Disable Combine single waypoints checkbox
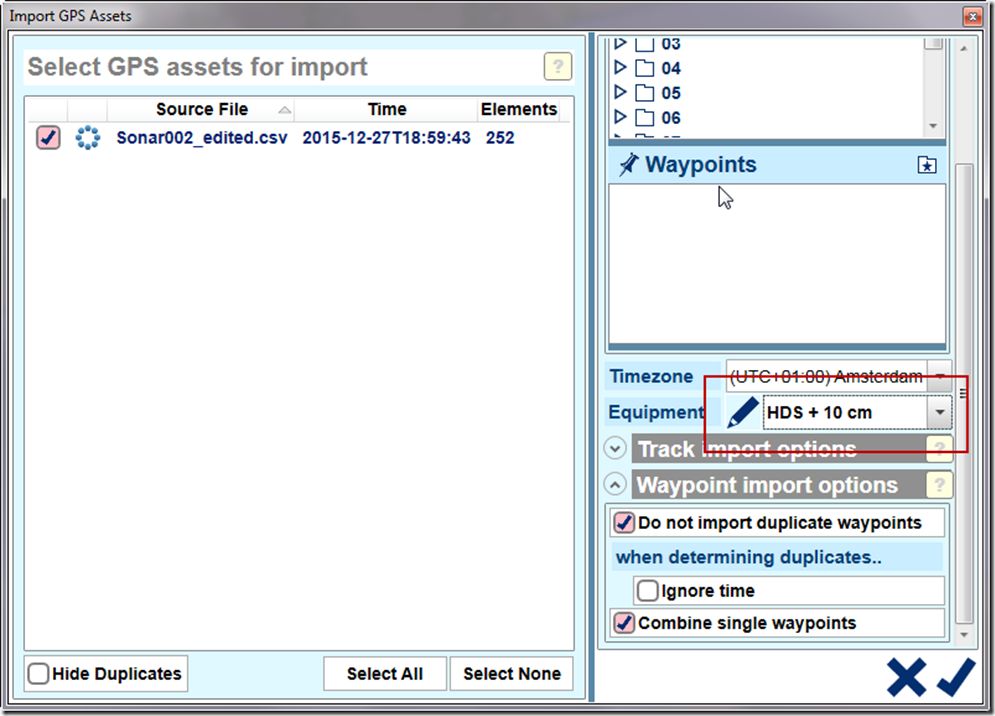995x716 pixels. point(625,623)
